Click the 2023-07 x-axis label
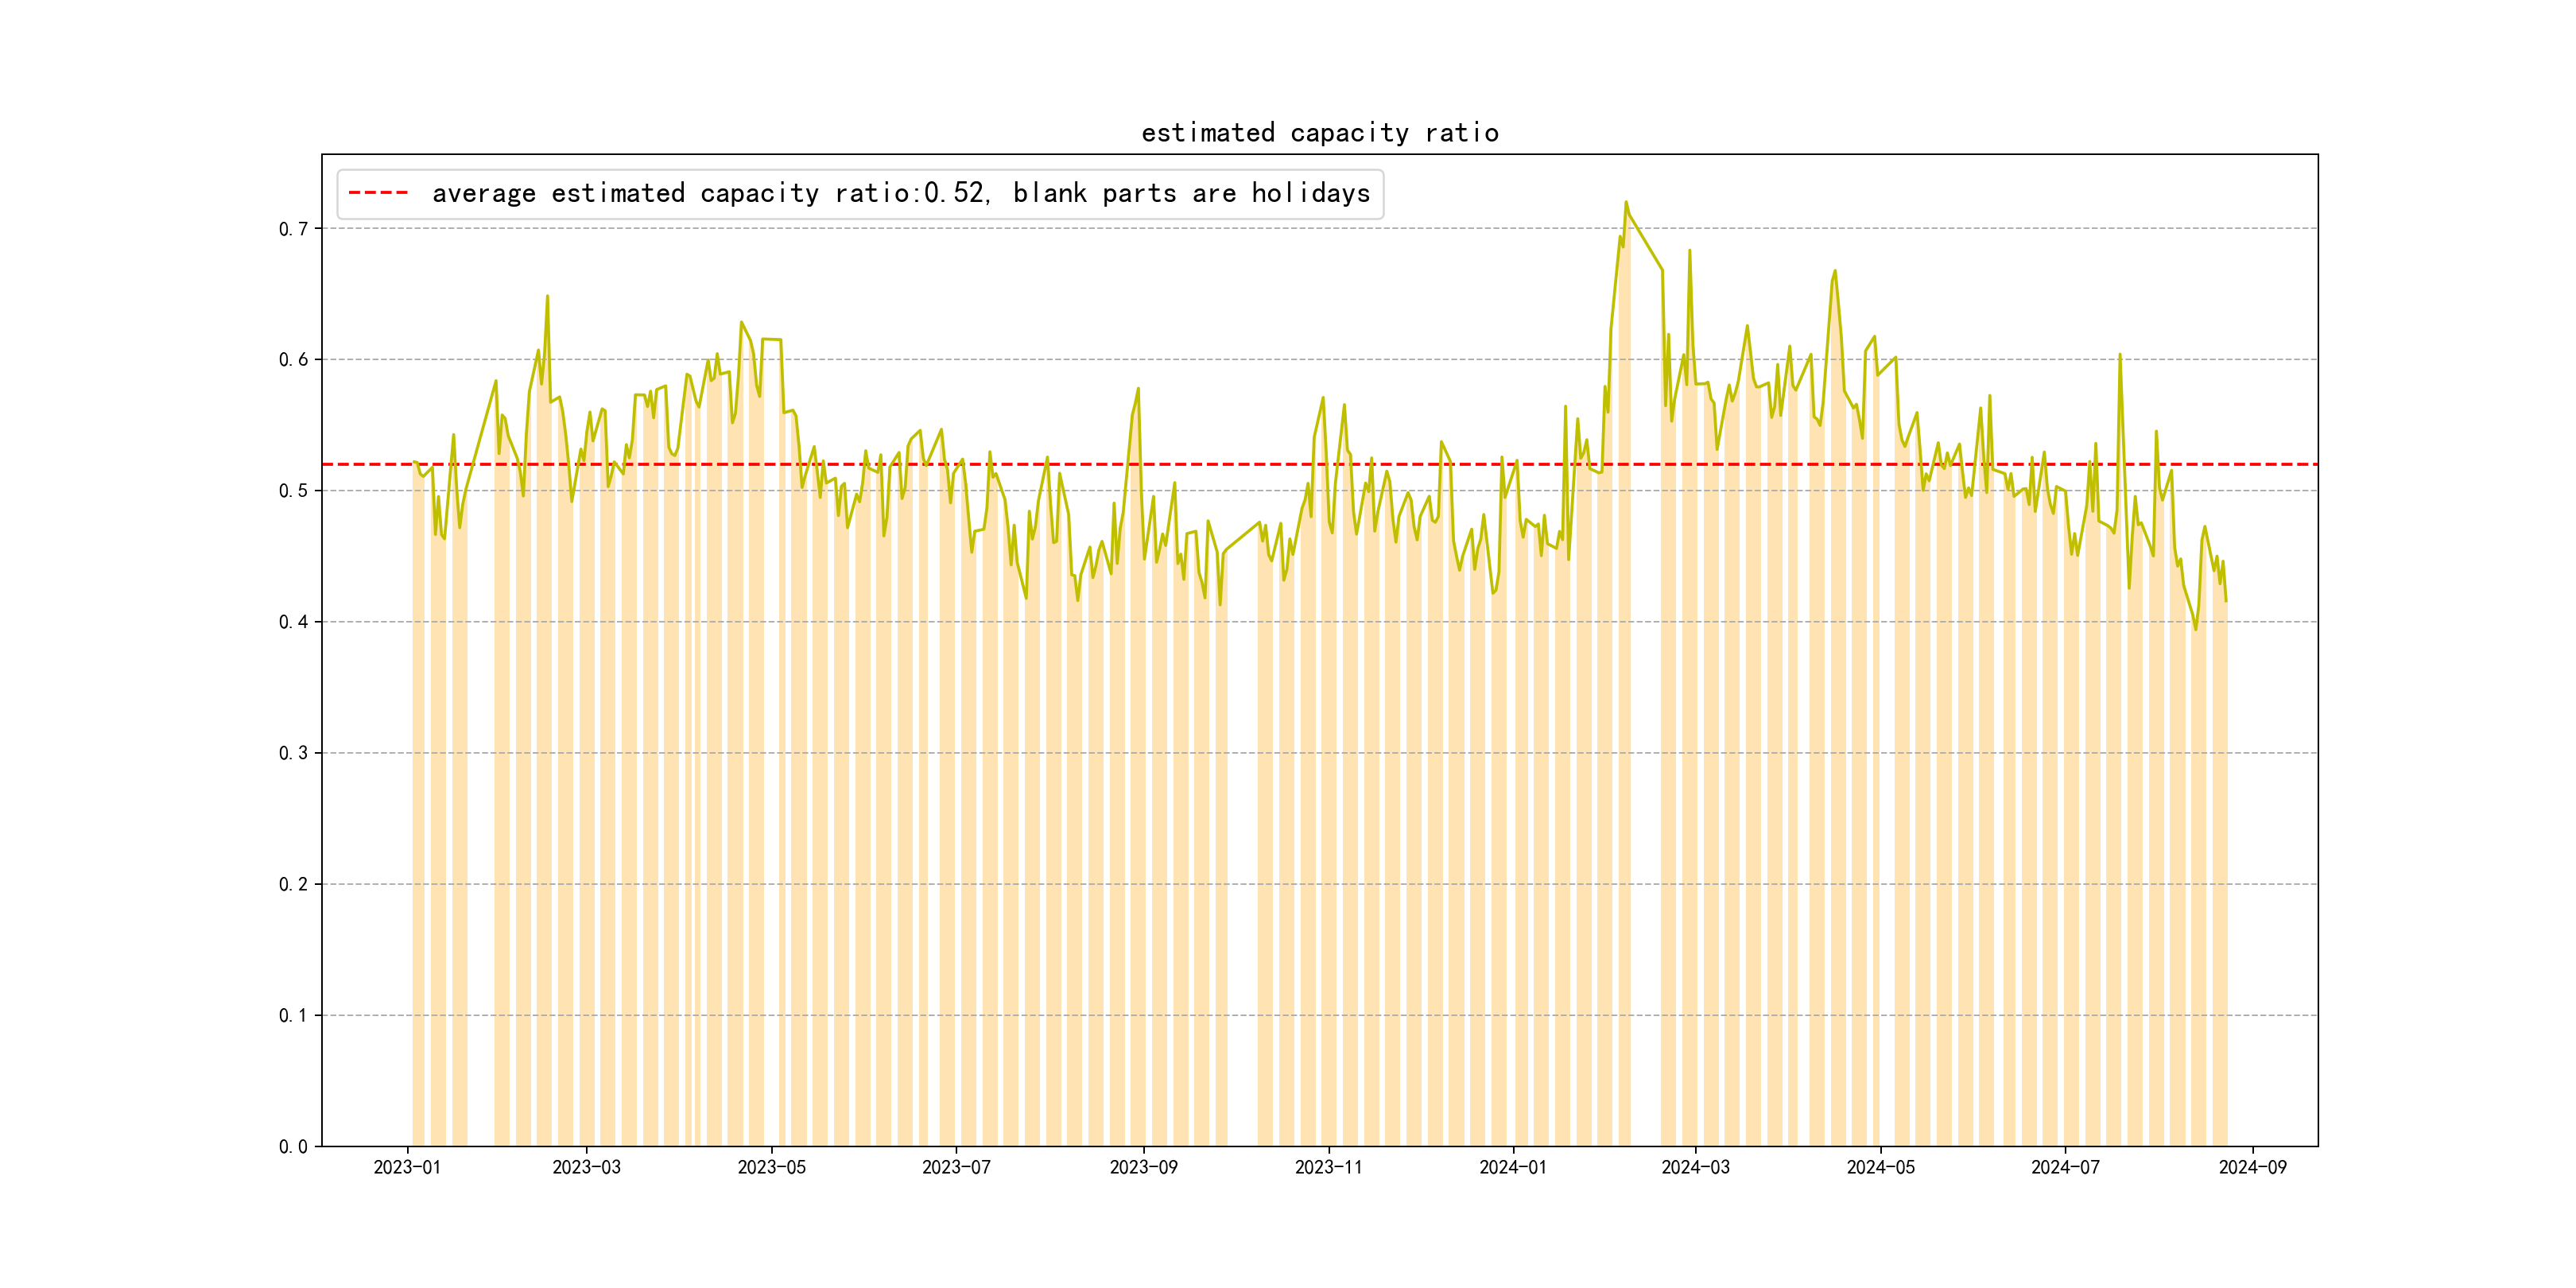Viewport: 2576px width, 1288px height. point(956,1167)
